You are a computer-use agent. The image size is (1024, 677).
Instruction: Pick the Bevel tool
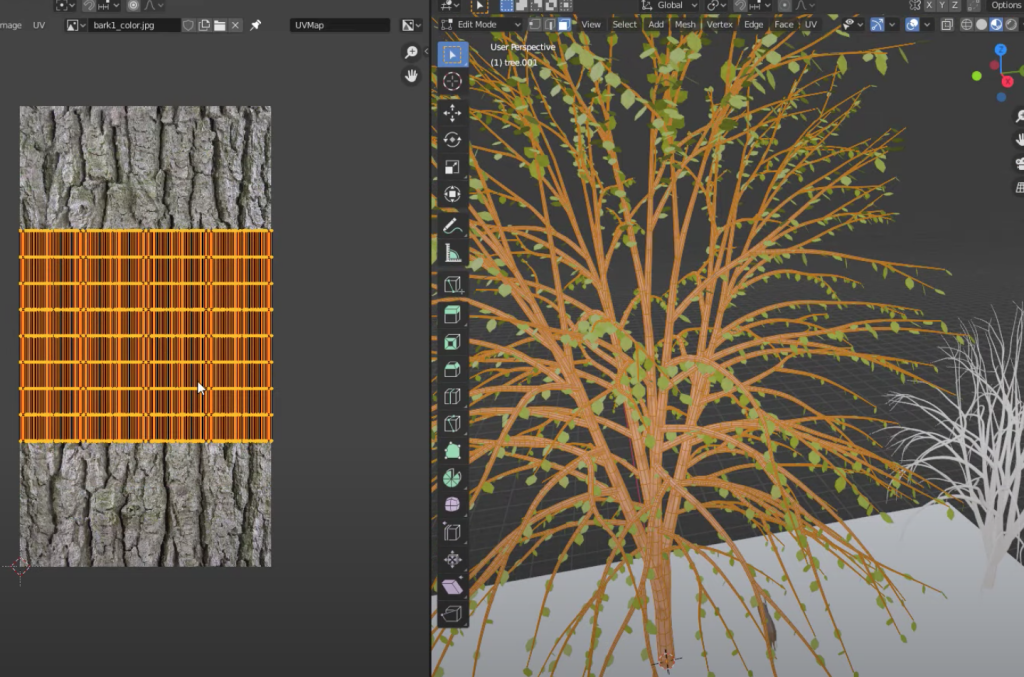click(452, 370)
